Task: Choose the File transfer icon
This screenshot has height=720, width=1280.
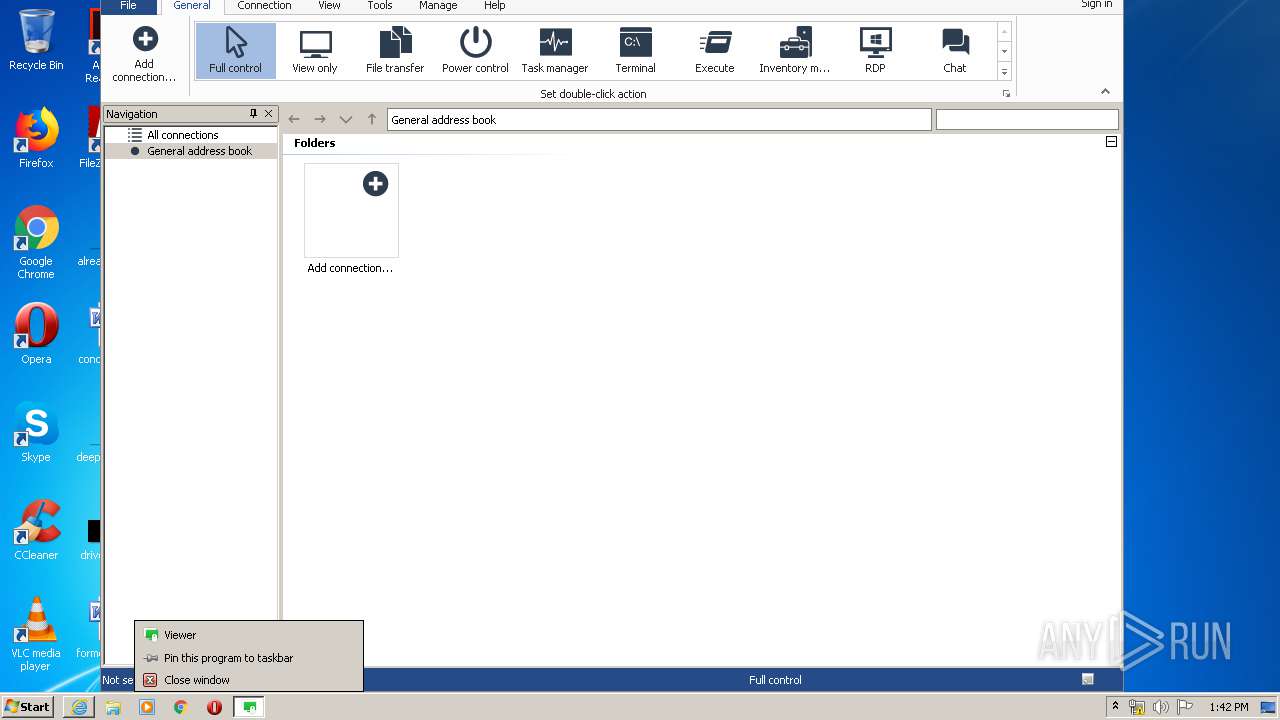Action: tap(395, 51)
